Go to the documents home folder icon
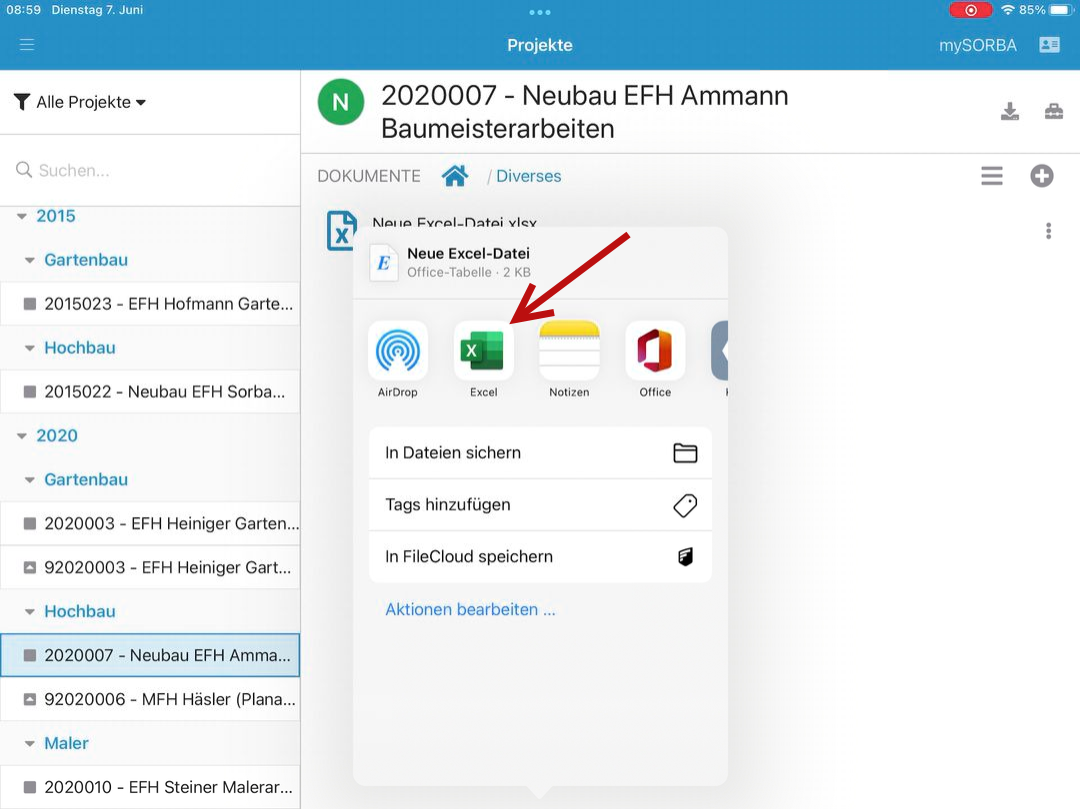Image resolution: width=1080 pixels, height=809 pixels. pos(455,176)
